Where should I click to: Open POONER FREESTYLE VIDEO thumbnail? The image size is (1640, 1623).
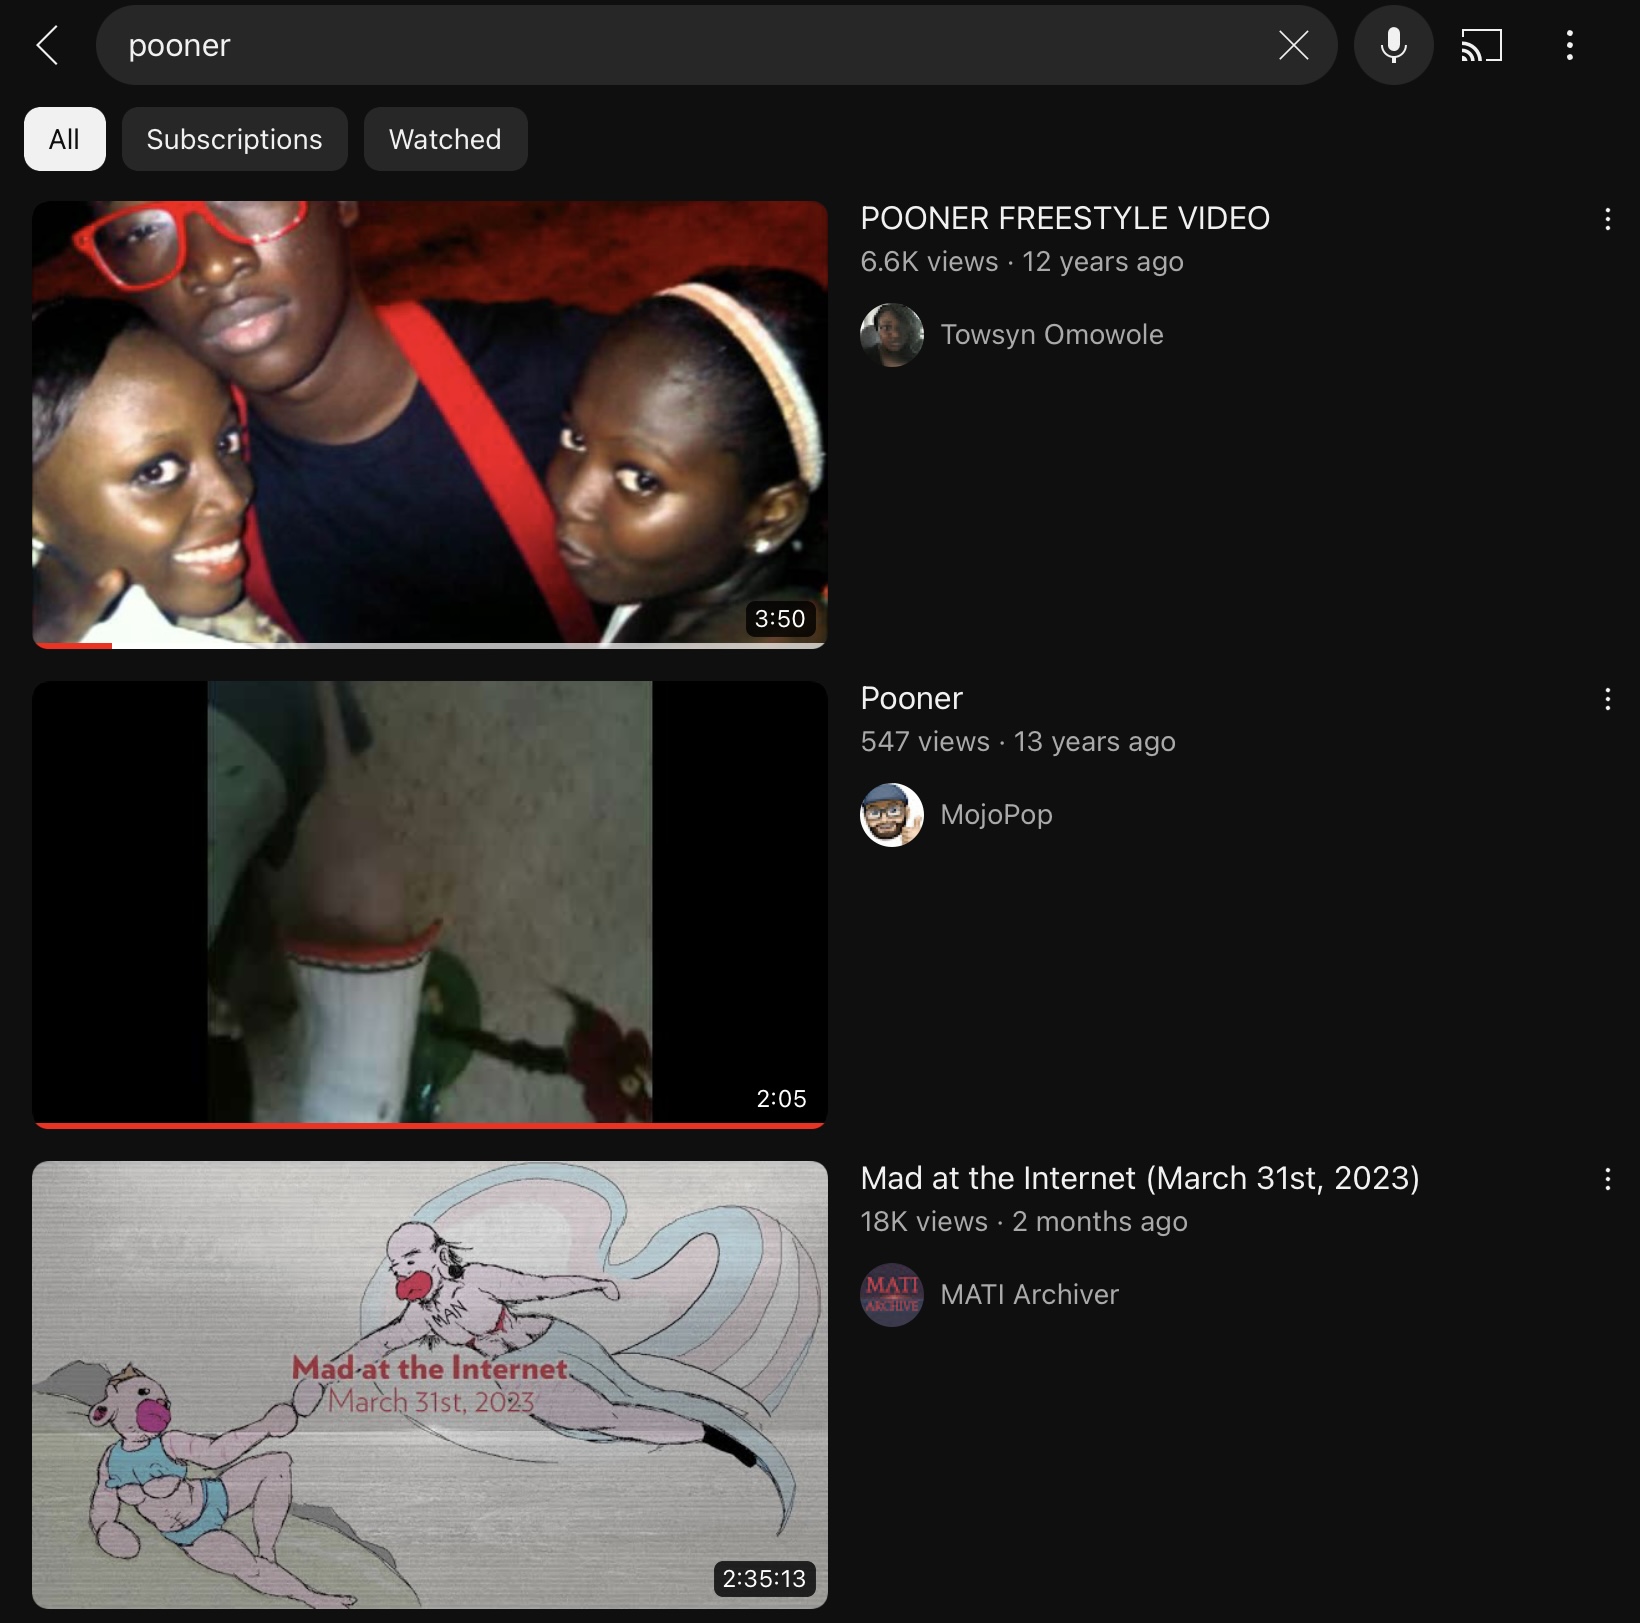[x=430, y=424]
